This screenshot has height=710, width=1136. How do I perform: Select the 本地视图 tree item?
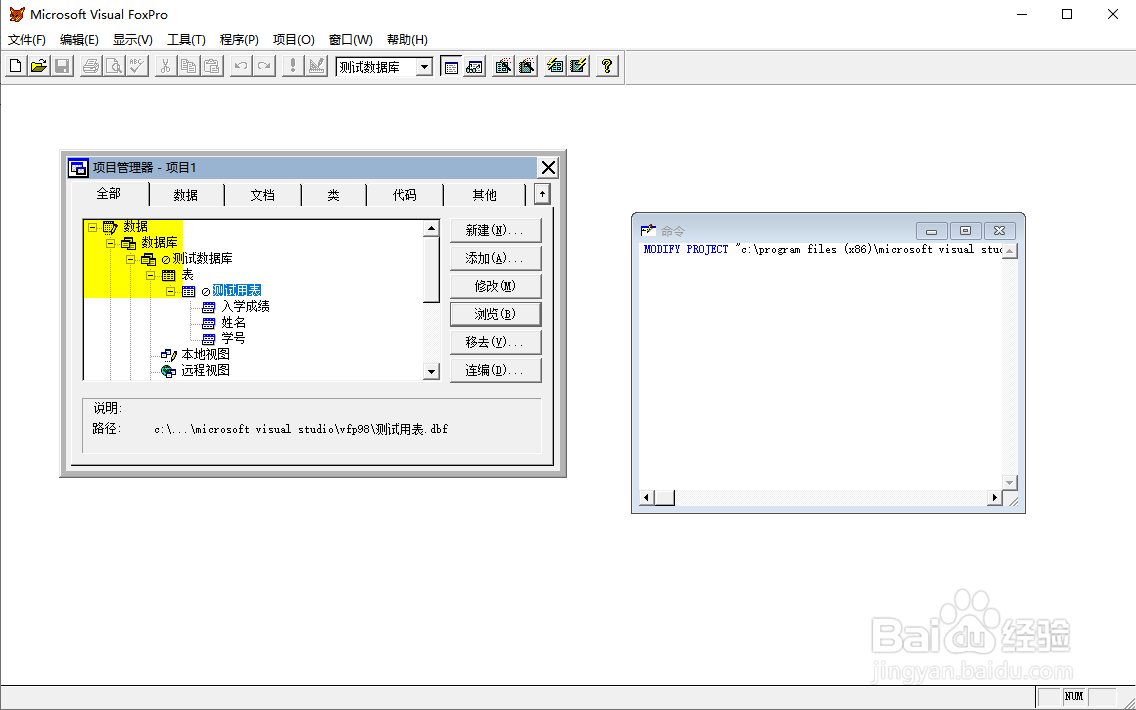(x=205, y=354)
